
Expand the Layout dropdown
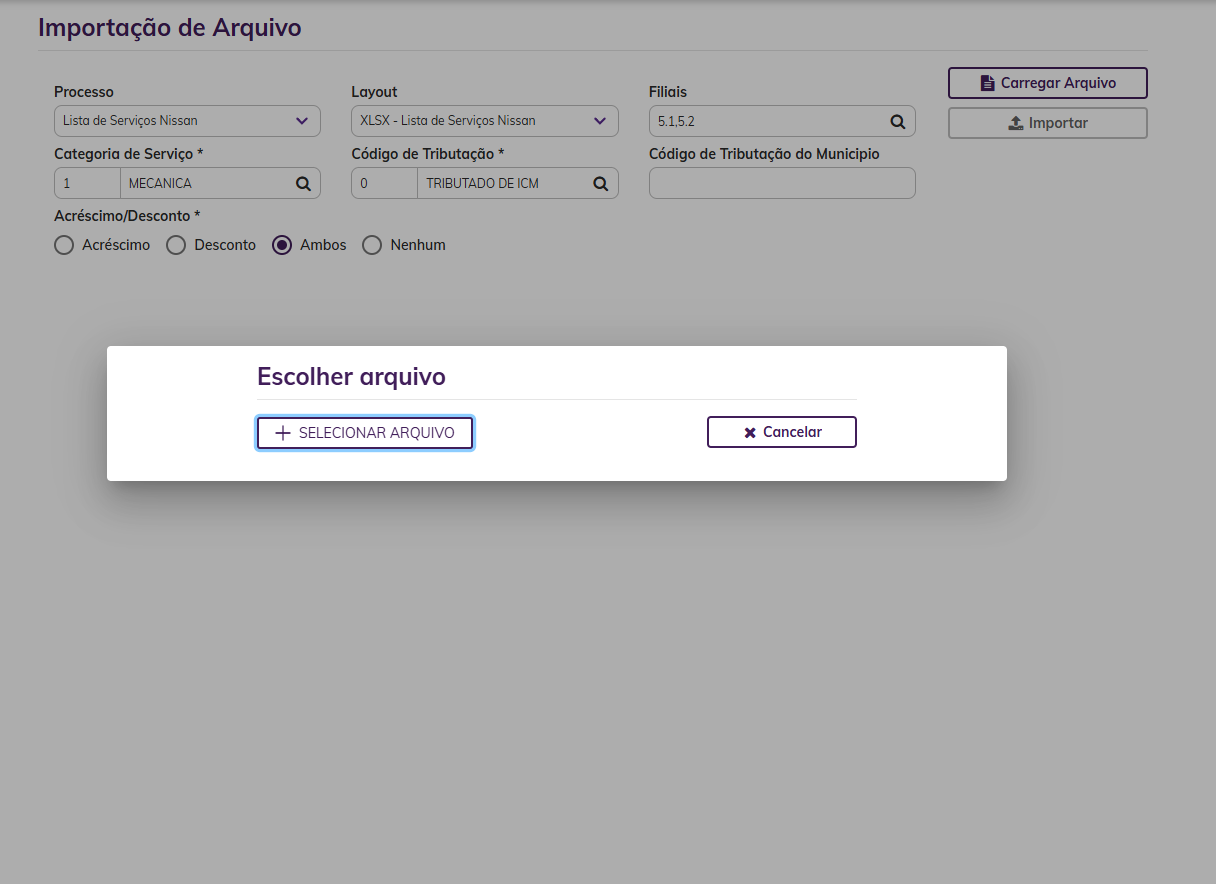click(484, 121)
